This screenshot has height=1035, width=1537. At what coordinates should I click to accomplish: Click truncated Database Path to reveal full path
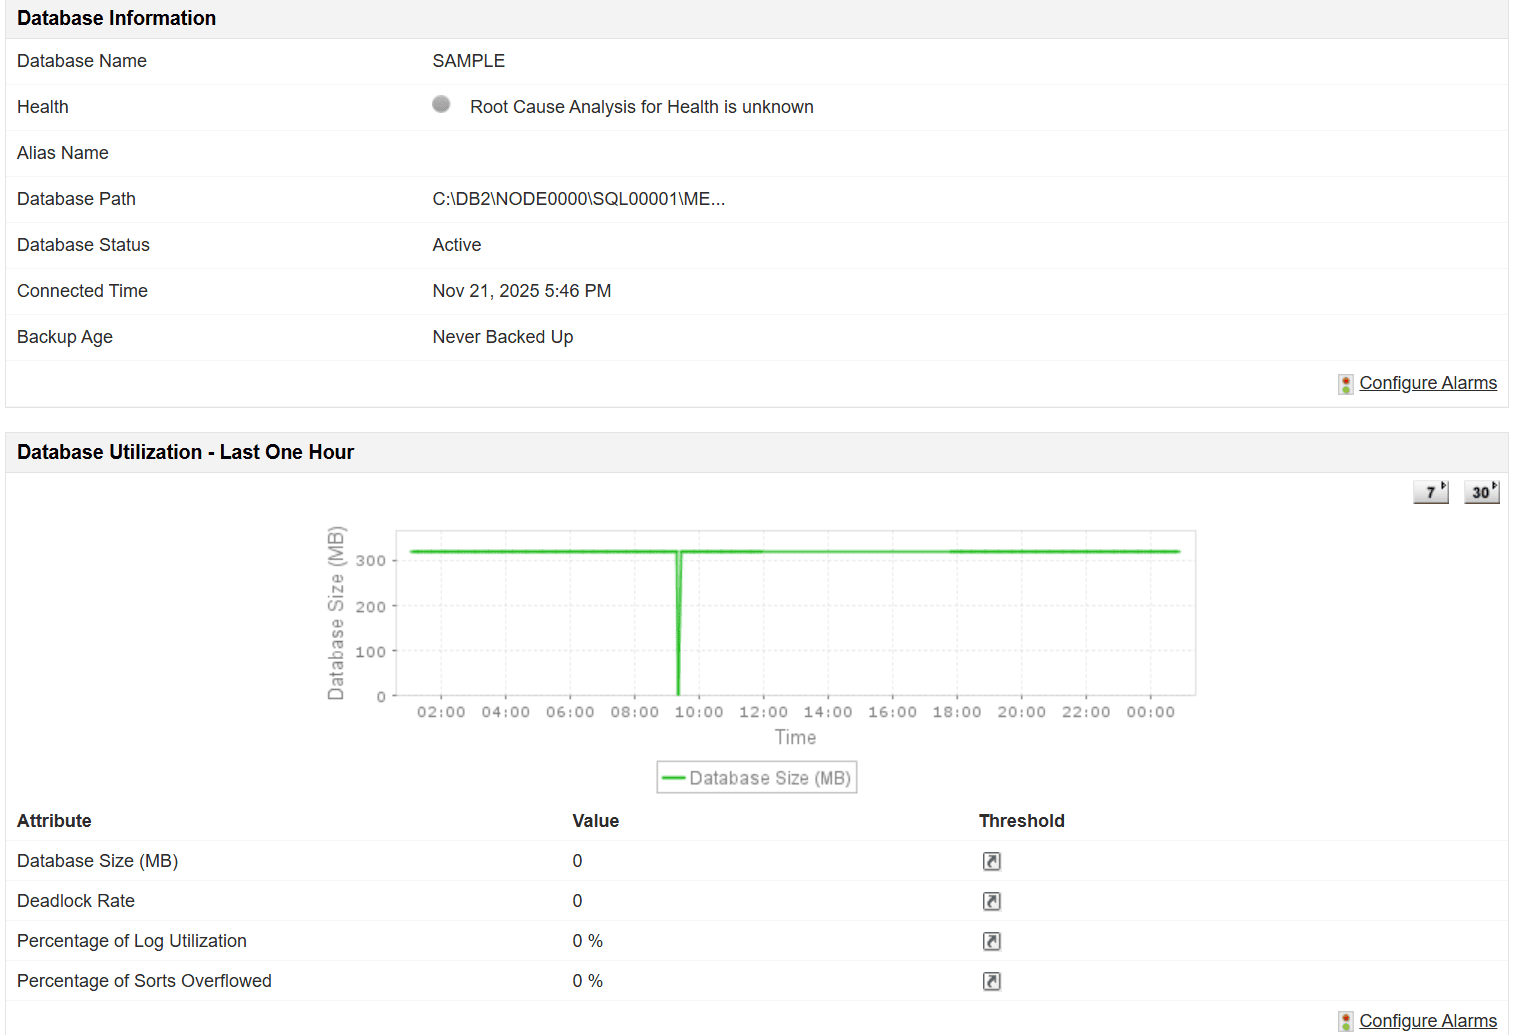[x=578, y=199]
